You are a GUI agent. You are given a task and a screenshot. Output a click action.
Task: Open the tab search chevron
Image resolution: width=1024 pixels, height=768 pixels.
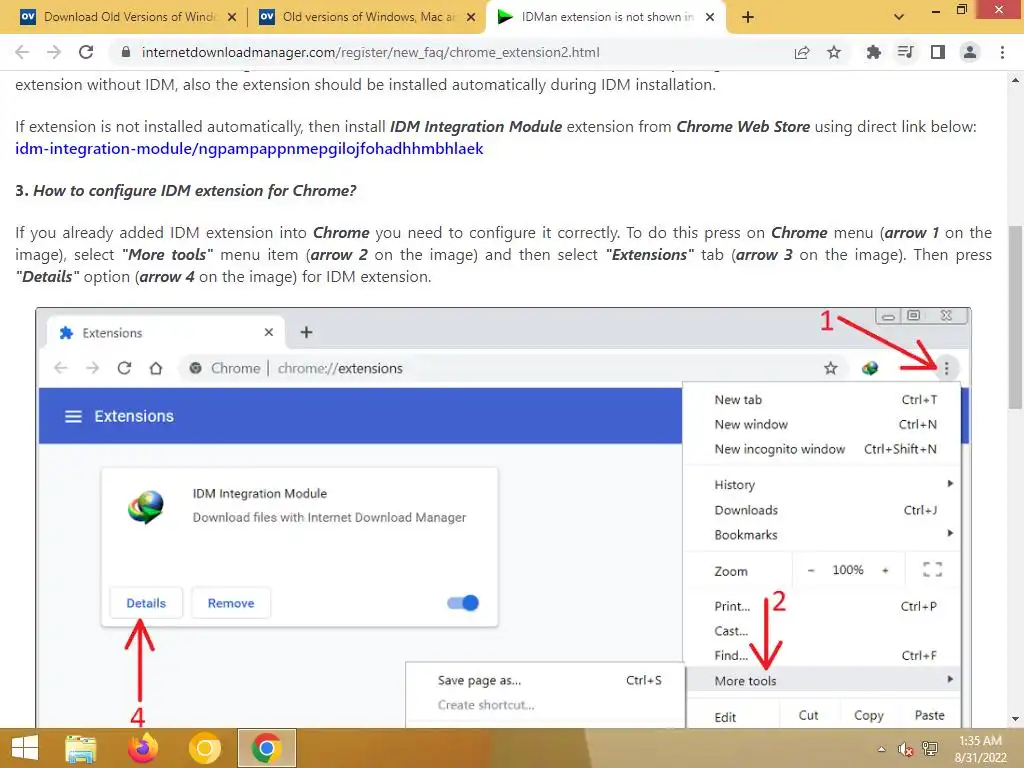899,17
